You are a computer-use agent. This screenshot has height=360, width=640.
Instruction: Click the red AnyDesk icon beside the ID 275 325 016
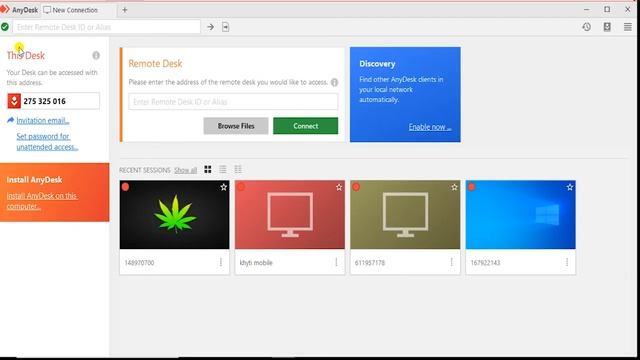(x=14, y=101)
